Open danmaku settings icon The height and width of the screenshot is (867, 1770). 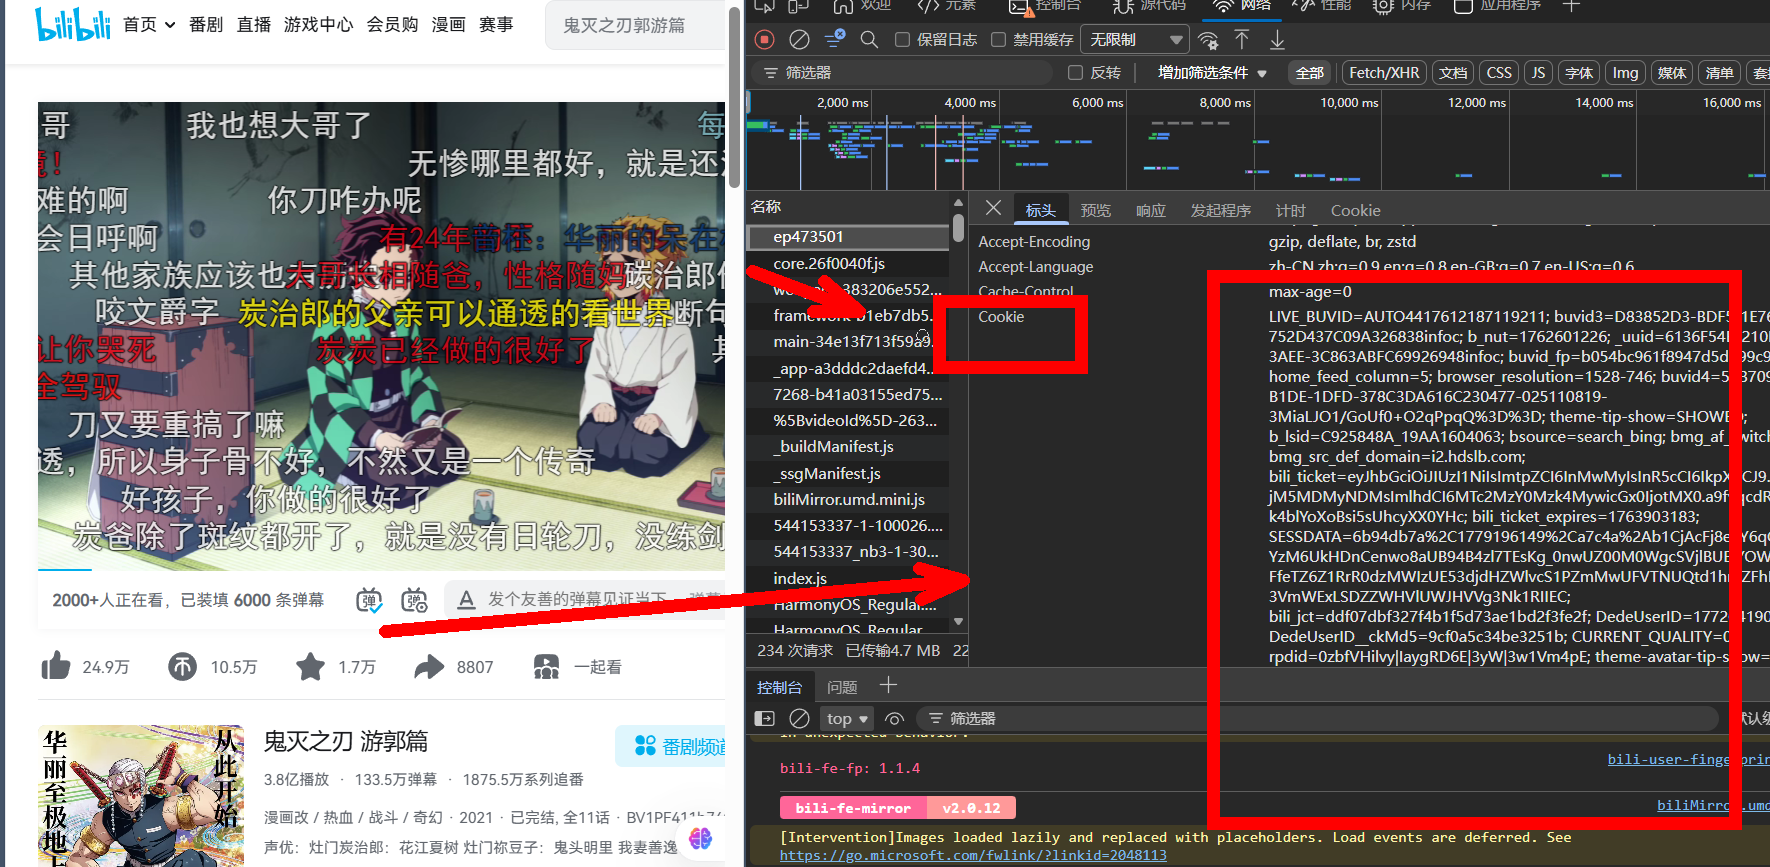[414, 600]
